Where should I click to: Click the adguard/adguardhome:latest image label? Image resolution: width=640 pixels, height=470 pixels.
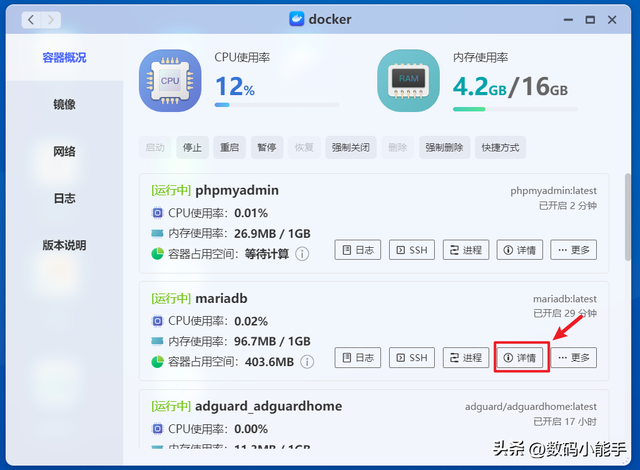[x=531, y=406]
